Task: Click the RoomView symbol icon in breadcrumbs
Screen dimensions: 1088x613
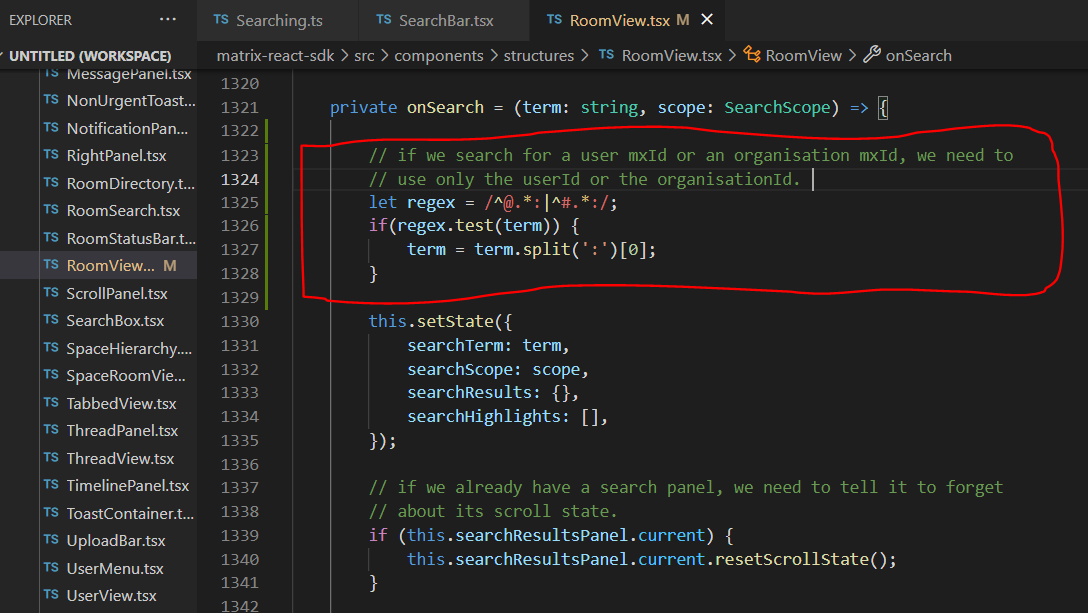Action: tap(750, 55)
